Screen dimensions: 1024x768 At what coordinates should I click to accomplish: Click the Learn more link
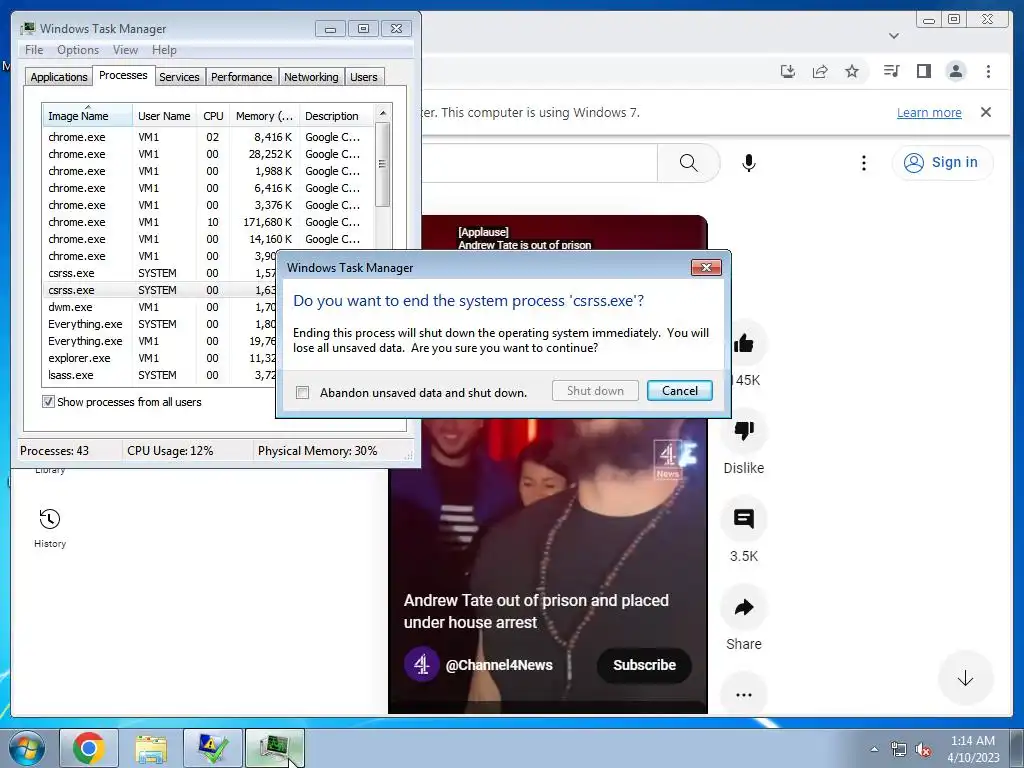click(929, 112)
